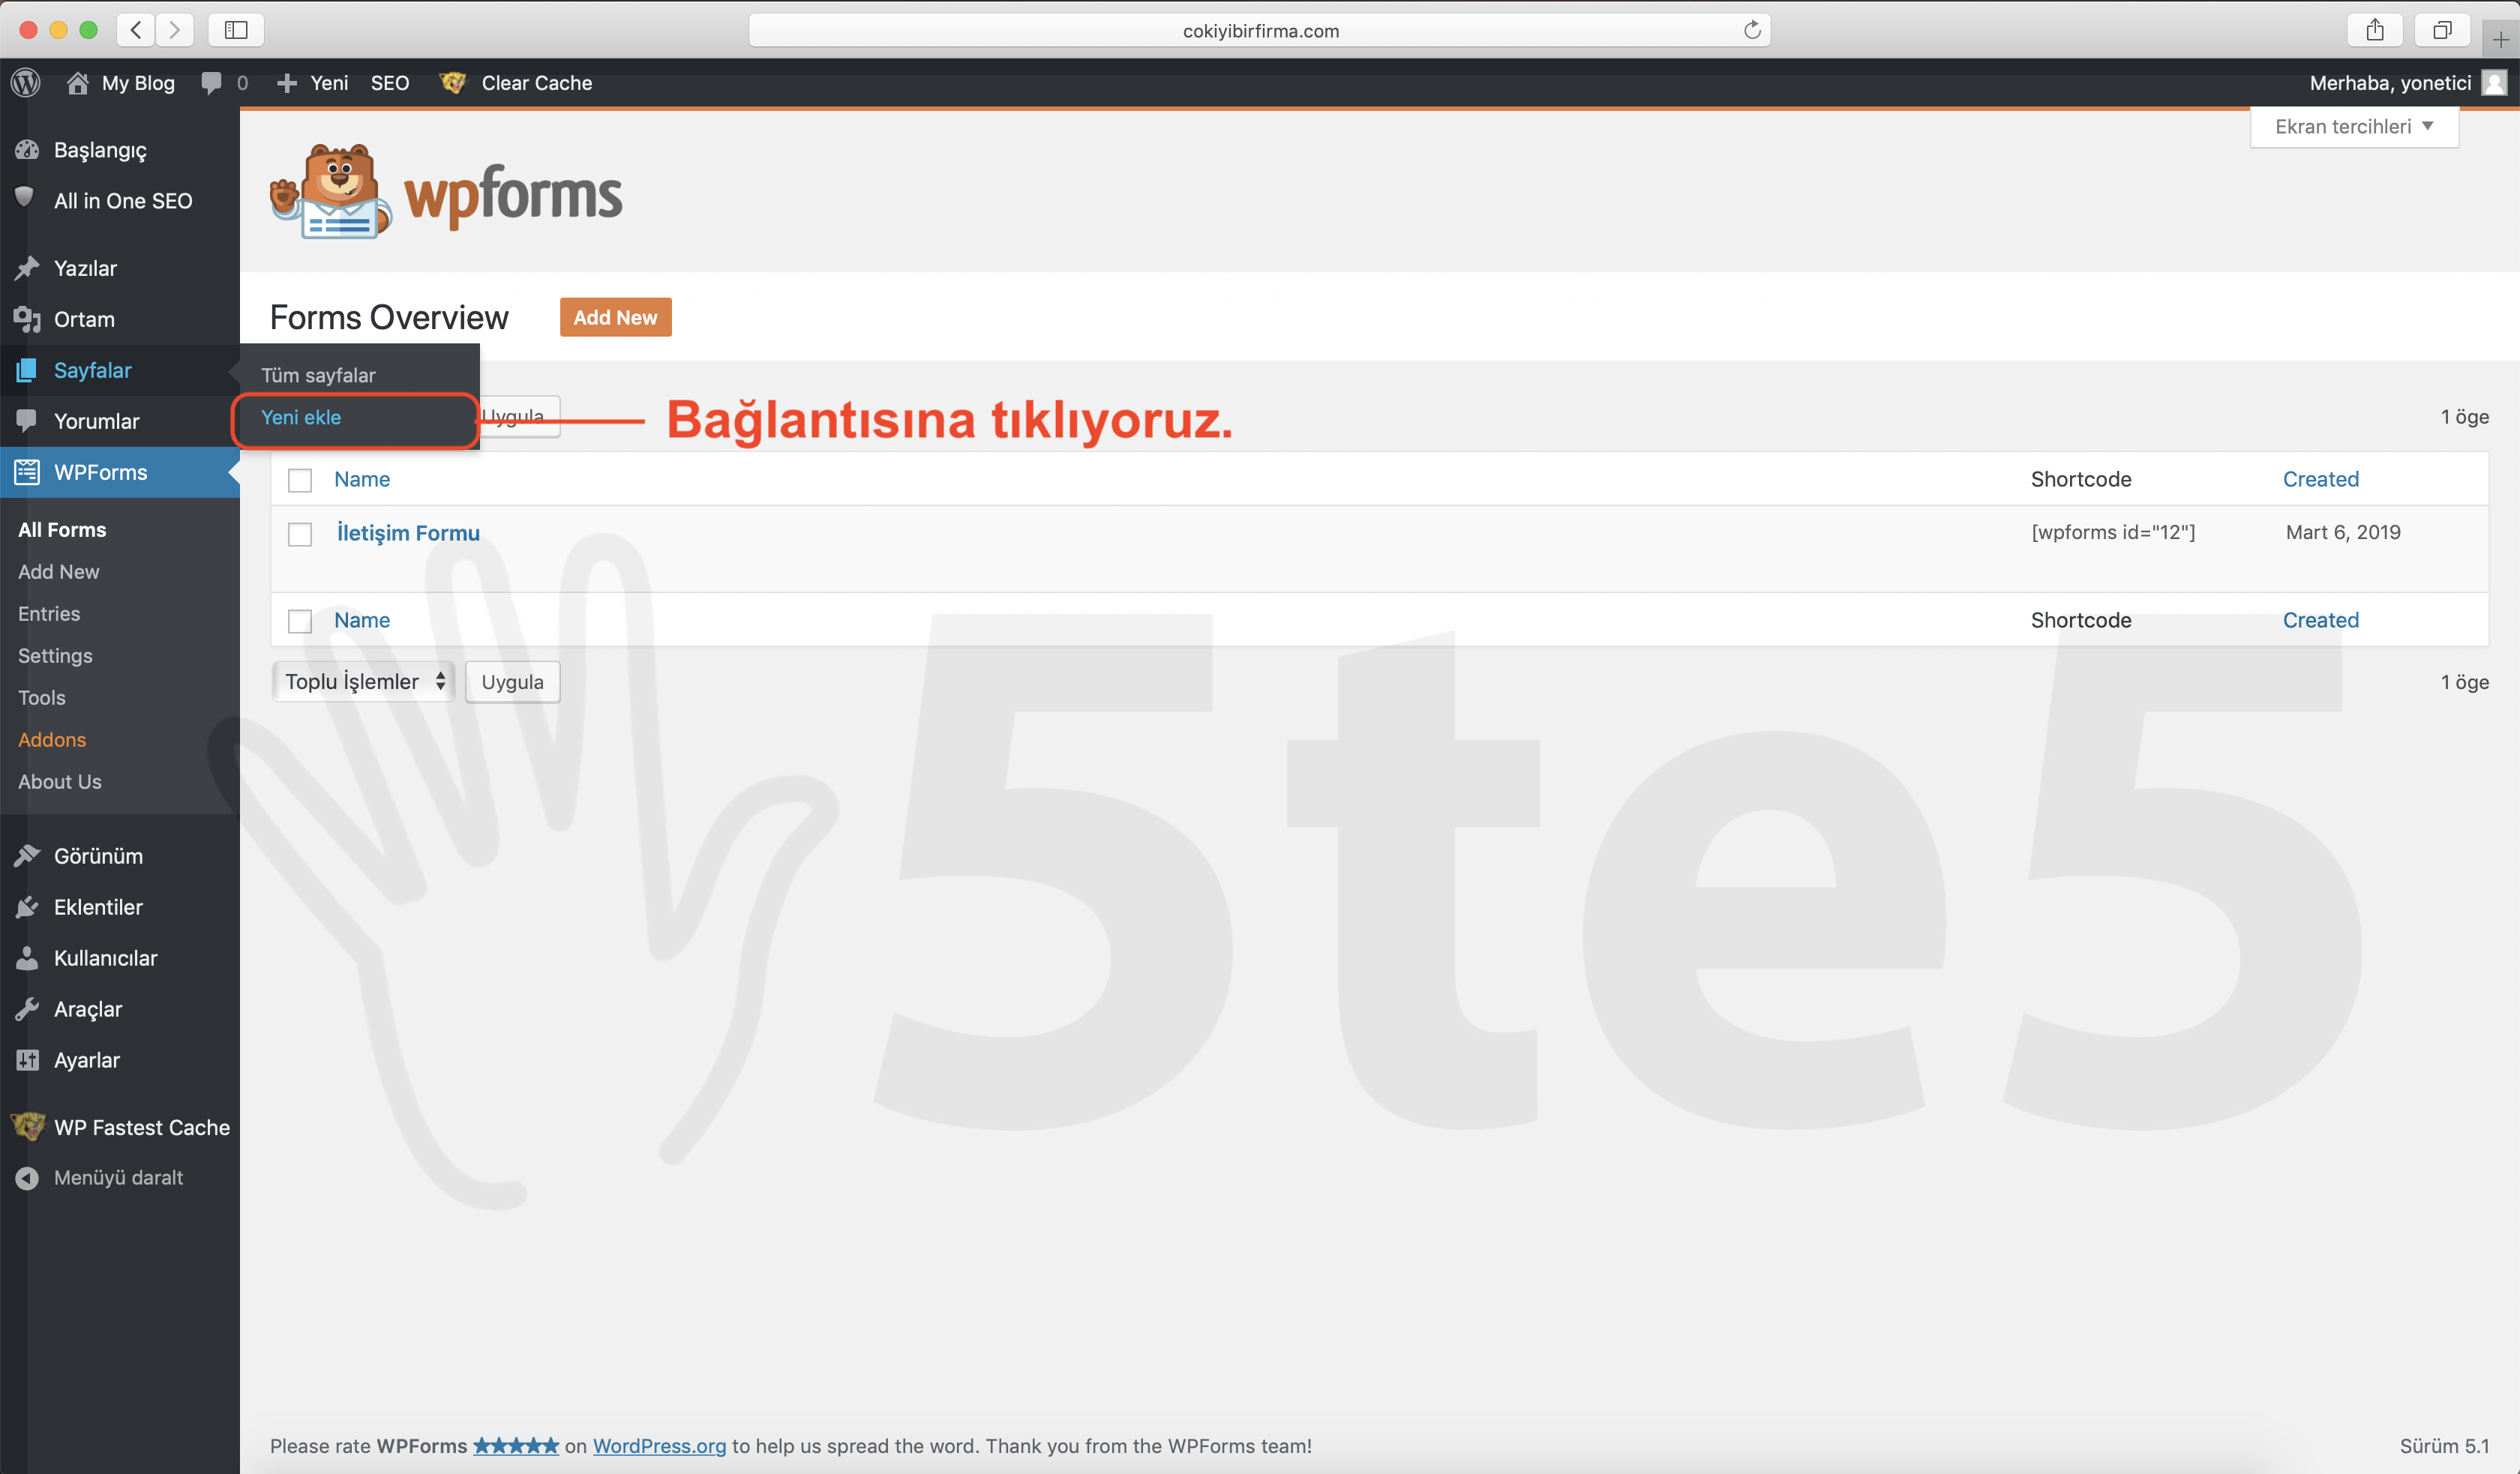
Task: Toggle the Safari sidebar icon
Action: coord(236,30)
